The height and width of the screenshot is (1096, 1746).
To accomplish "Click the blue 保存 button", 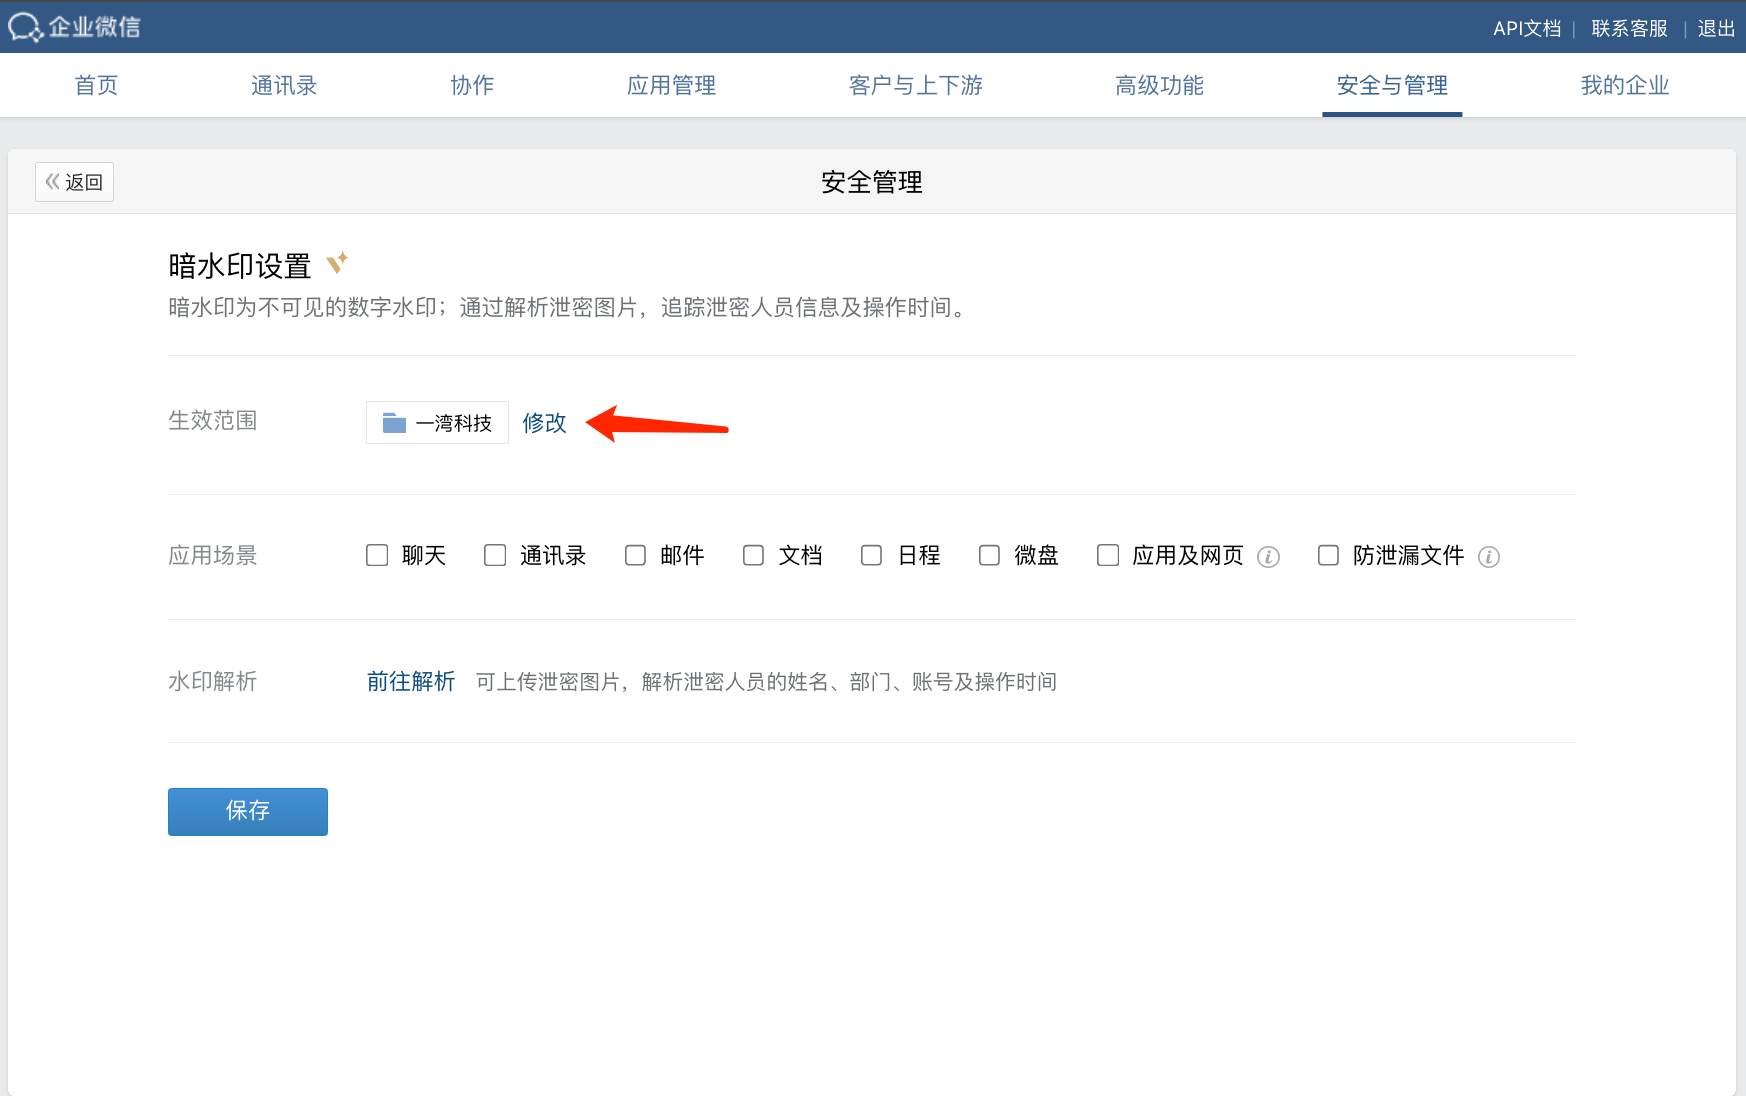I will pos(248,811).
